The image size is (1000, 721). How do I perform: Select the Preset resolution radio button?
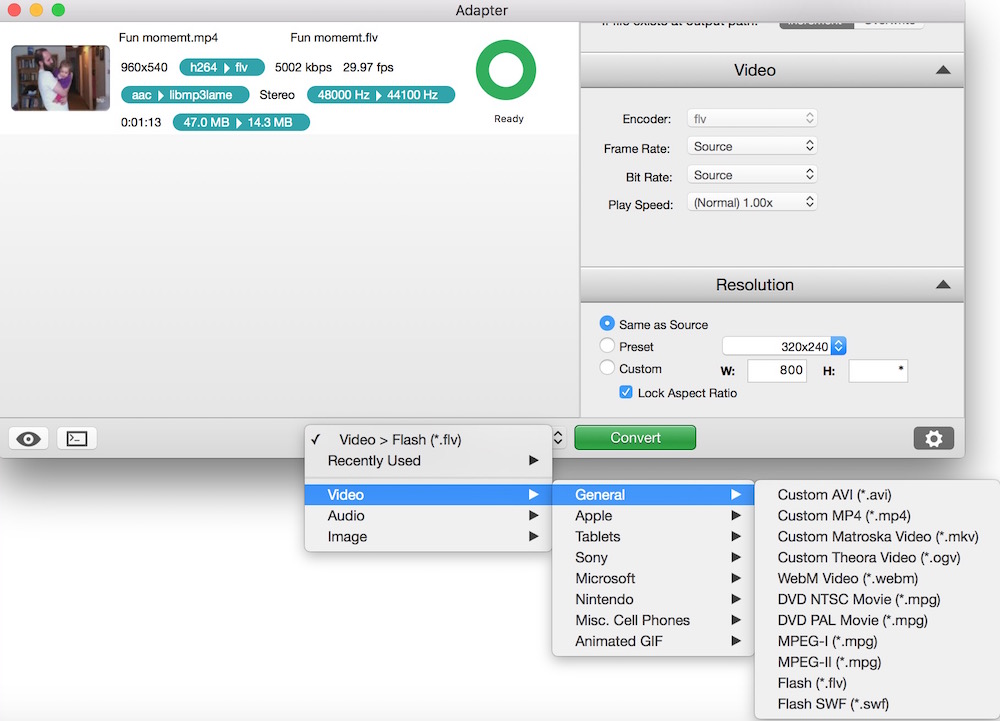607,346
